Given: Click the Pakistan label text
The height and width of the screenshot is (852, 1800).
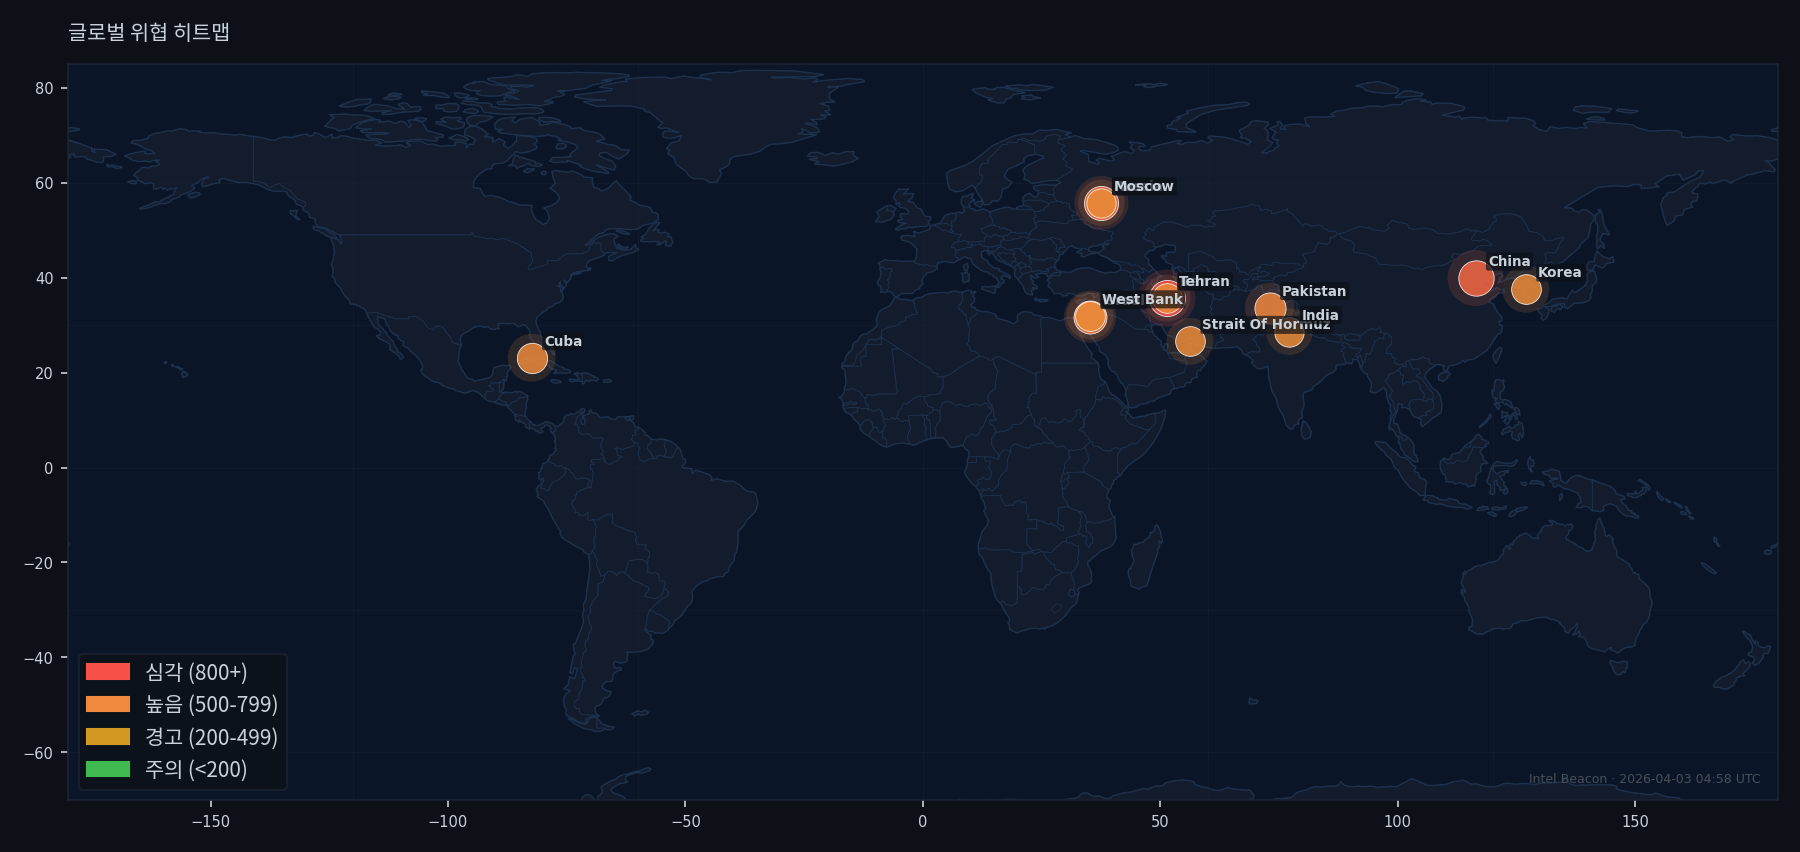Looking at the screenshot, I should [x=1314, y=291].
